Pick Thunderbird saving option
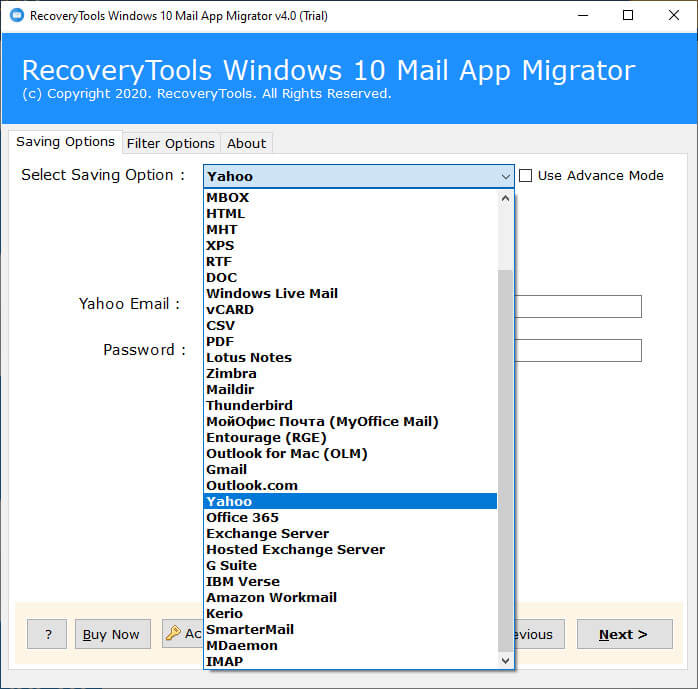Screen dimensions: 698x689 tap(350, 406)
